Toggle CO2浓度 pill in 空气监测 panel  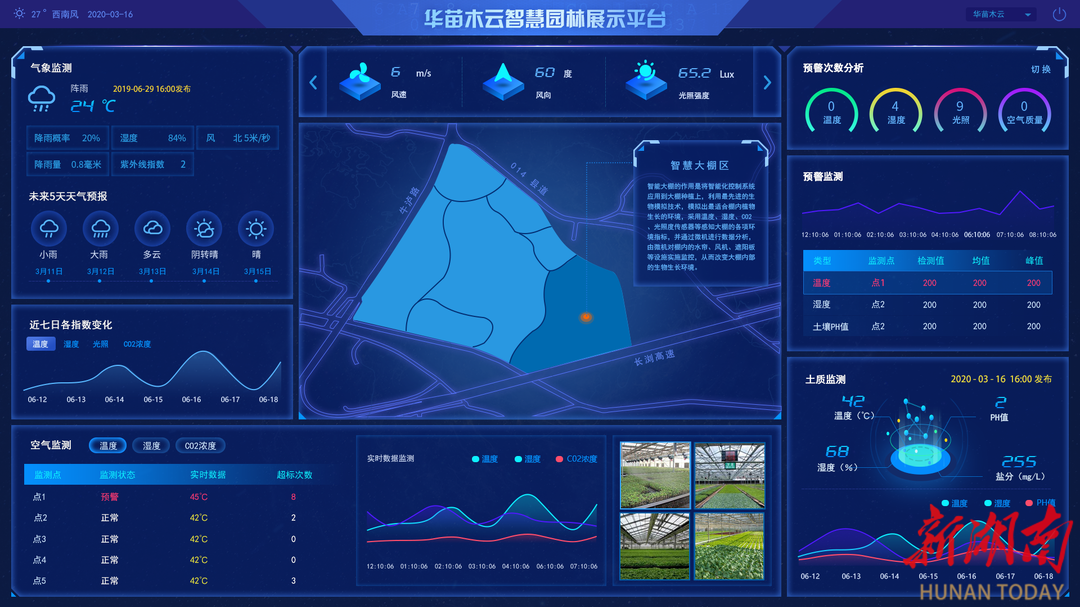(200, 446)
